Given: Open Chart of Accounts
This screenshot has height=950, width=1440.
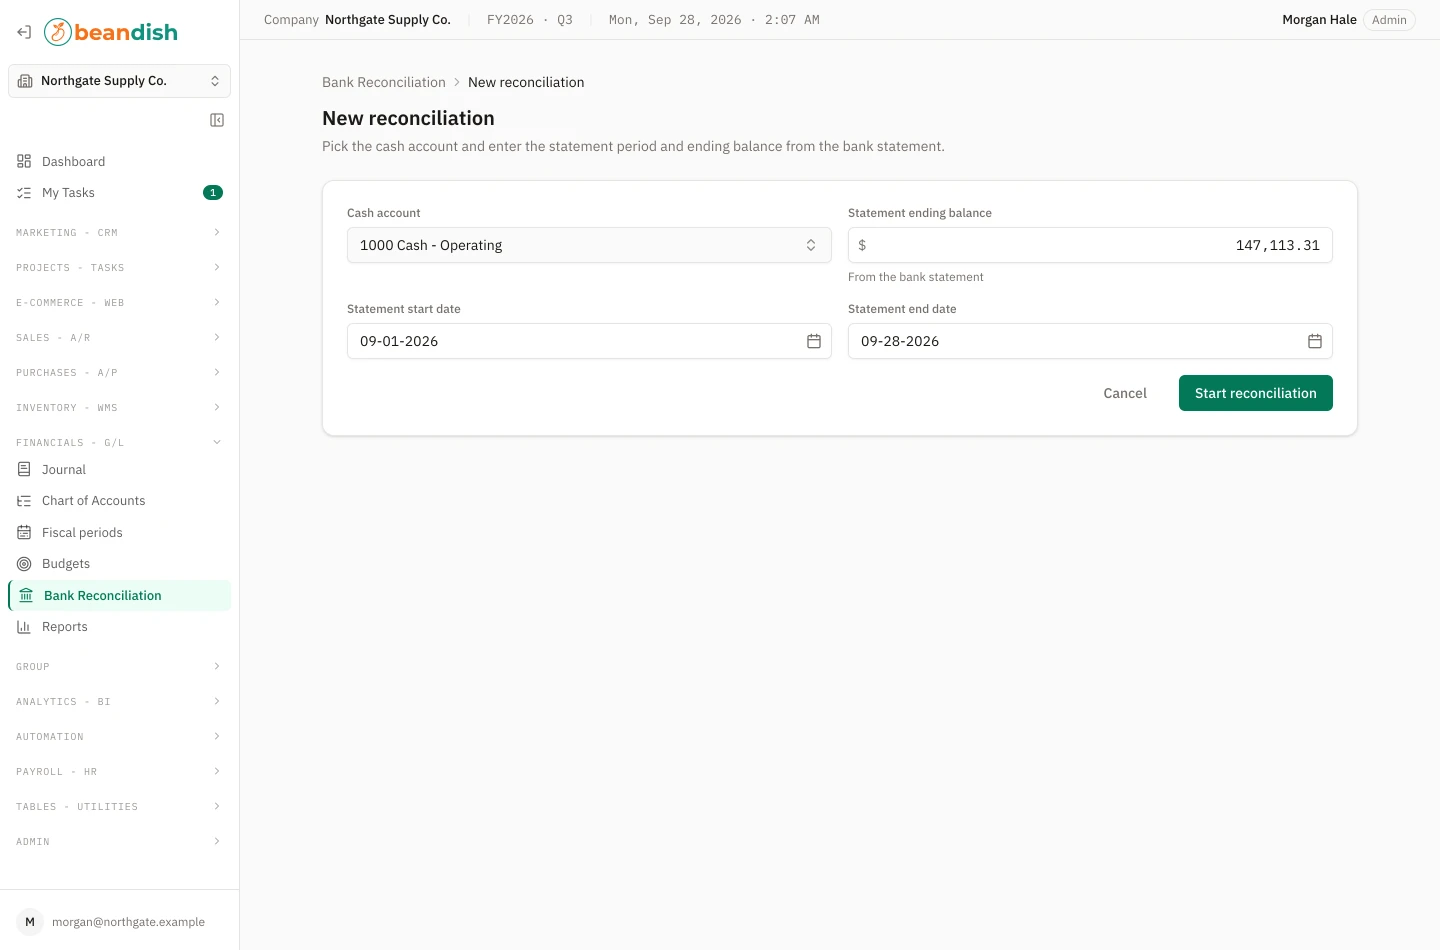Looking at the screenshot, I should click(119, 501).
